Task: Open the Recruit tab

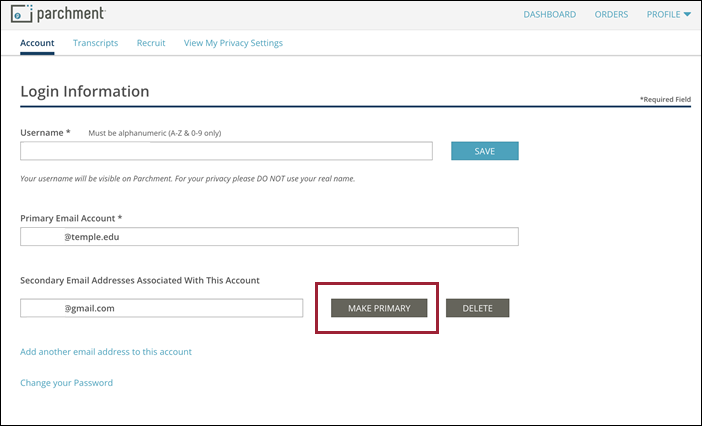Action: click(x=151, y=43)
